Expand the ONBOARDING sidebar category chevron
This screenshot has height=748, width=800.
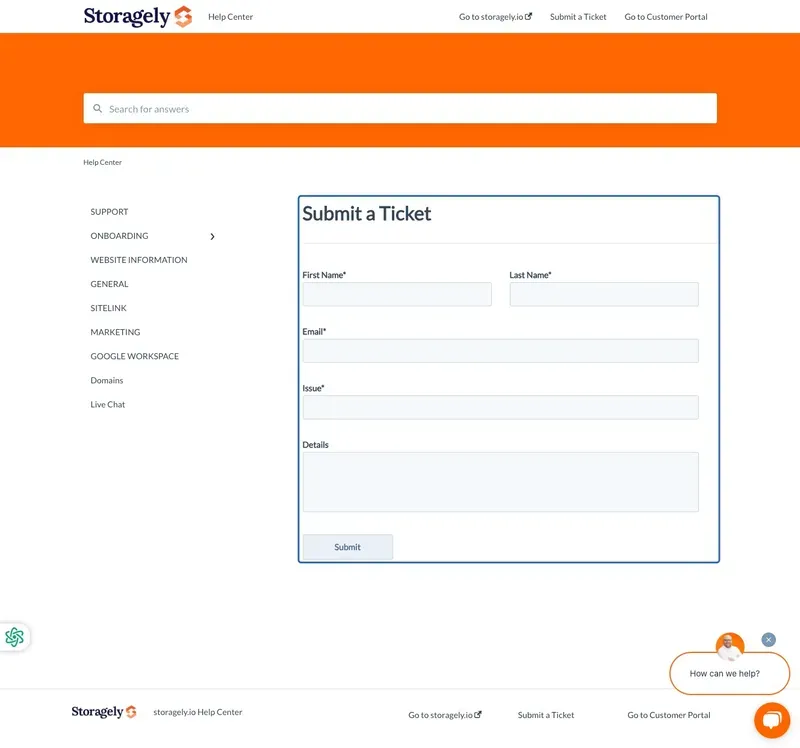pos(212,236)
